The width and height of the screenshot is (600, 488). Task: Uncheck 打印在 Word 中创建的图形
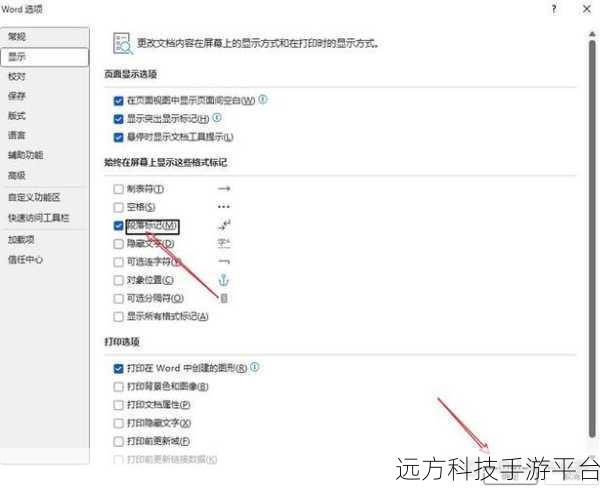pos(118,369)
